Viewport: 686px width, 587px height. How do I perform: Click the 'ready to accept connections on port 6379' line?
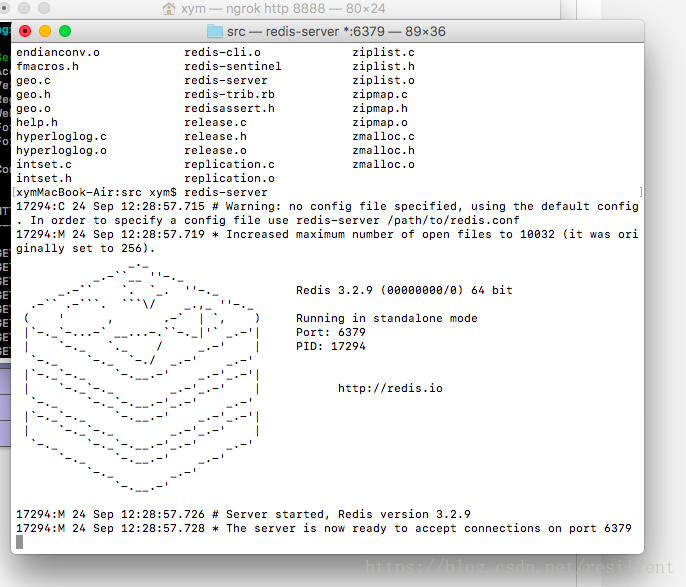[324, 528]
